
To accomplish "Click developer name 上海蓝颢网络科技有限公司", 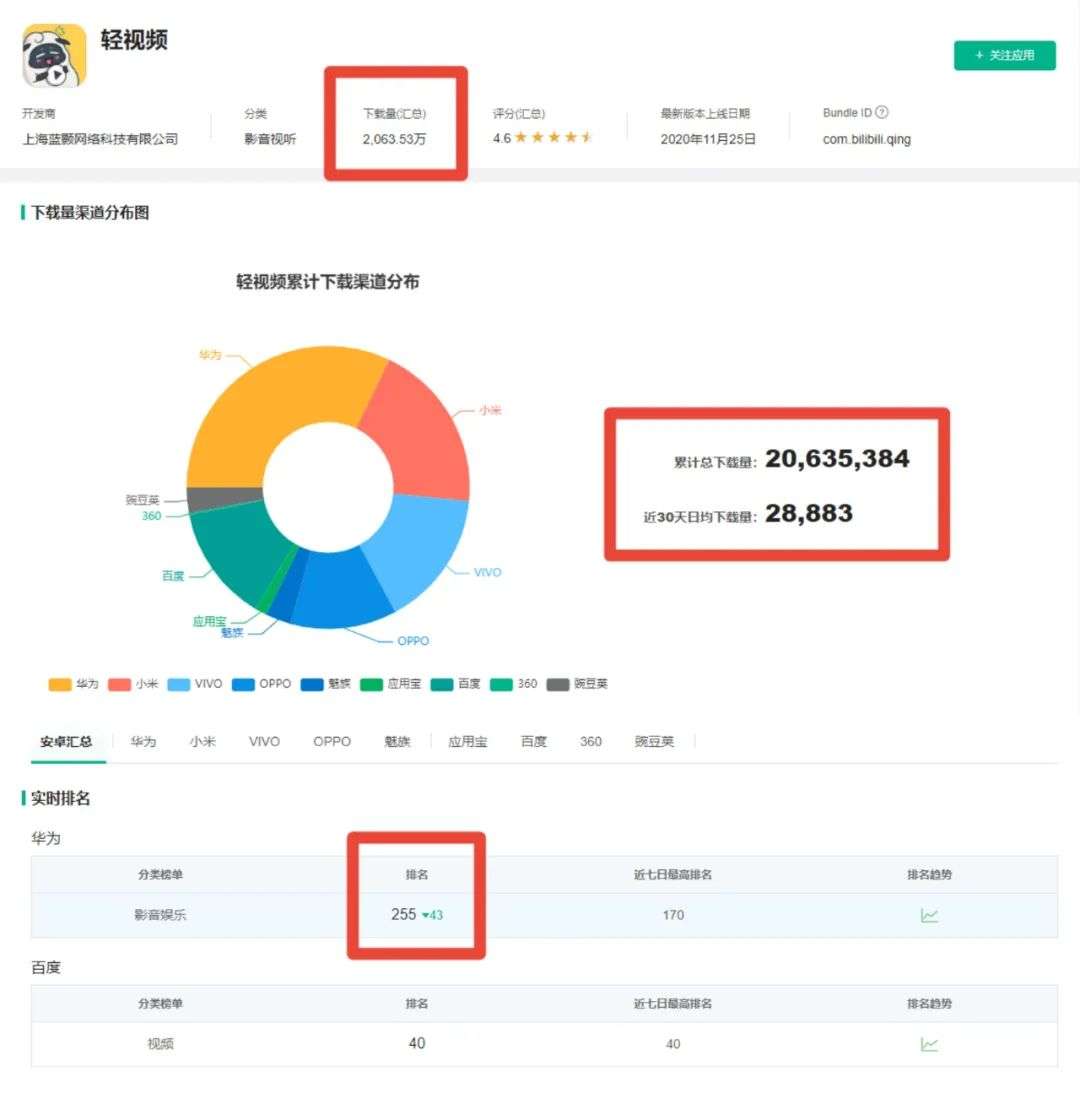I will [100, 139].
